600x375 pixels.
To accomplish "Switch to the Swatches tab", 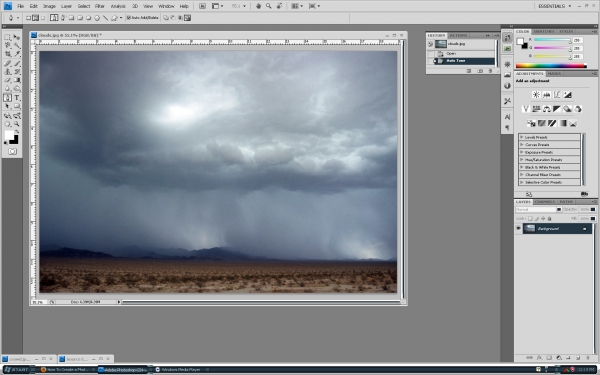I will 544,31.
